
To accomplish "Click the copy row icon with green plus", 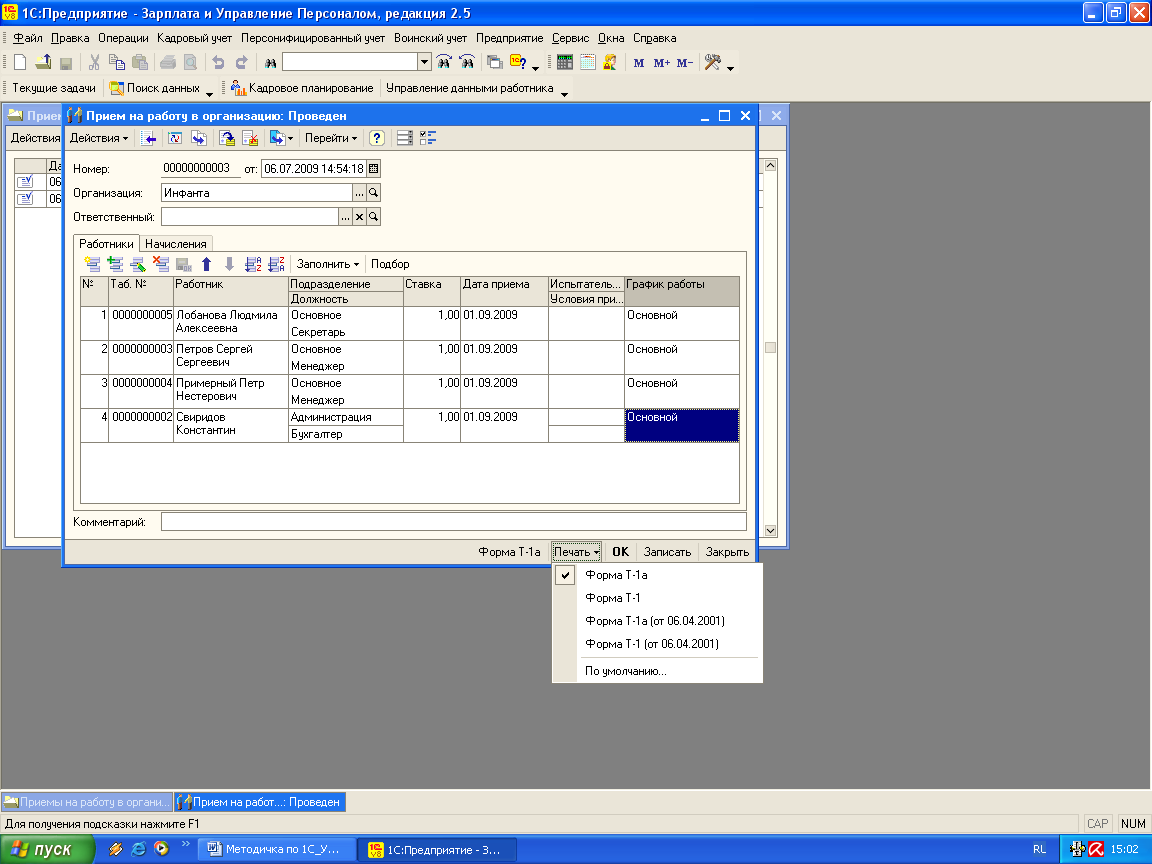I will point(115,264).
